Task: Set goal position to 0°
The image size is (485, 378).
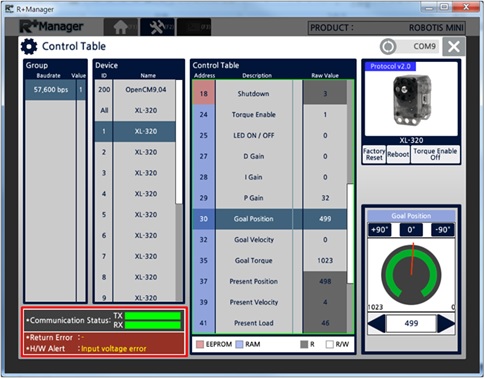Action: point(411,230)
